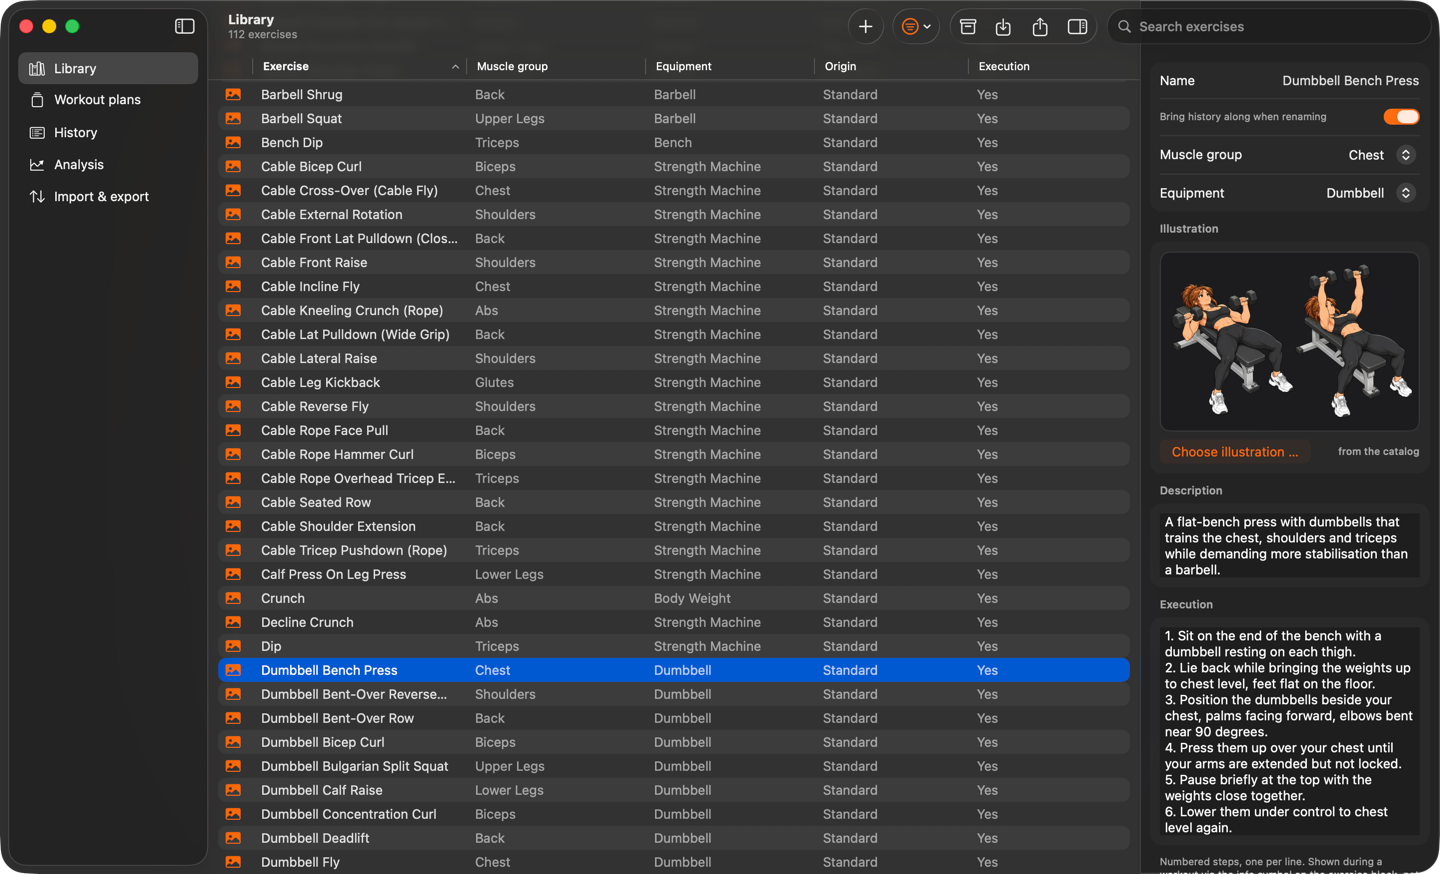
Task: Add a new exercise with plus button
Action: [x=865, y=27]
